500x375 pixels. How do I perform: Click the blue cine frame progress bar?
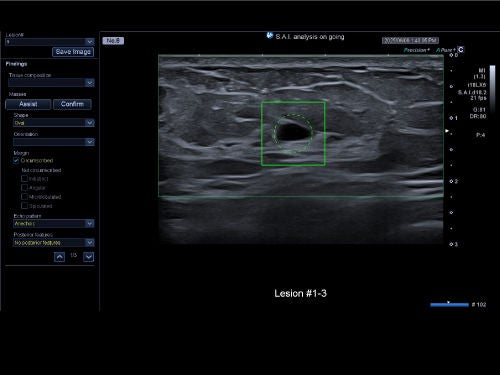(449, 304)
